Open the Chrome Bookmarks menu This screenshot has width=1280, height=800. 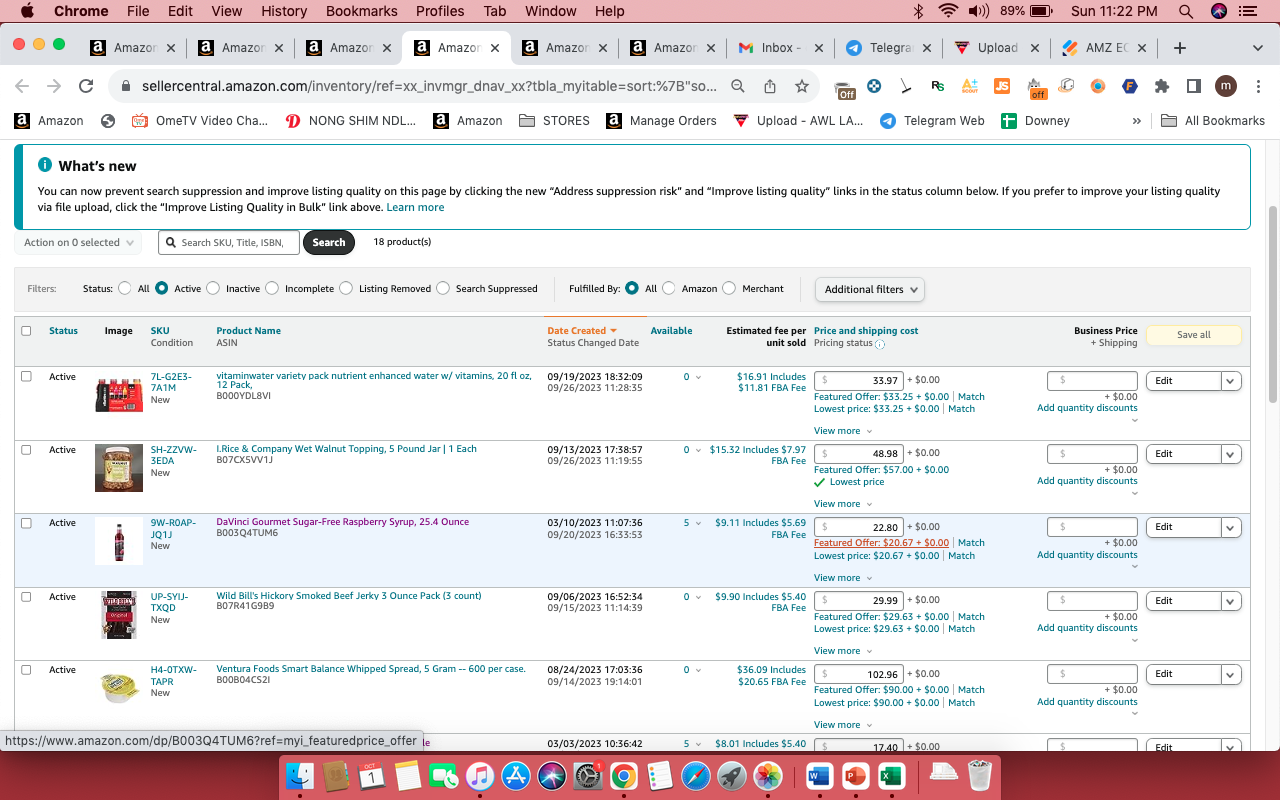tap(361, 11)
